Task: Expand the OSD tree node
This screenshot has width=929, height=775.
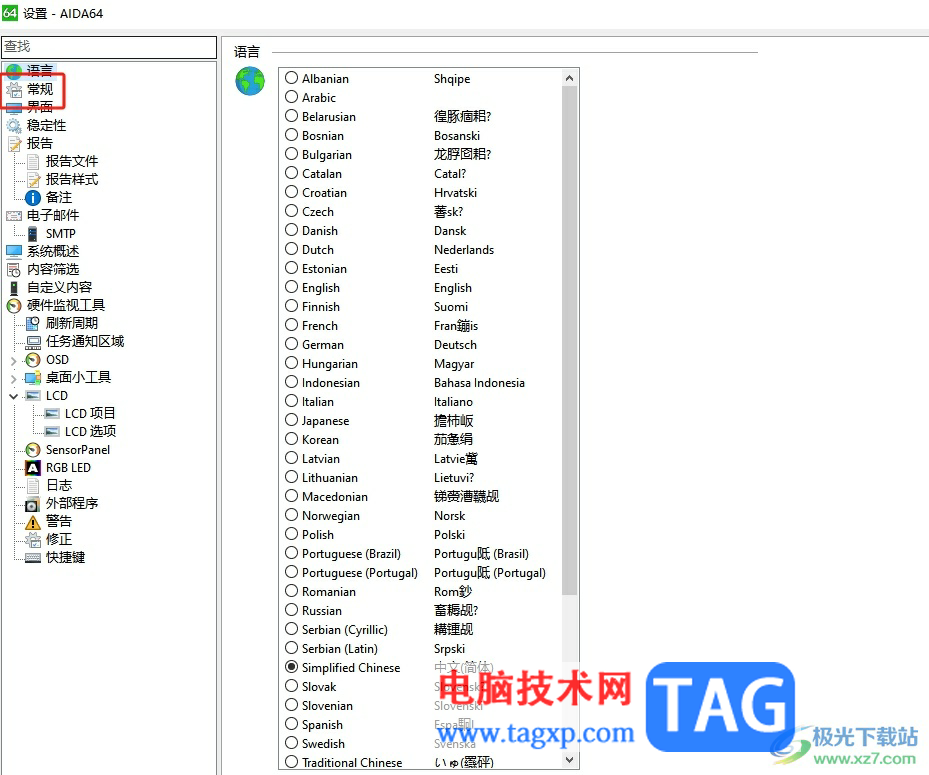Action: (x=14, y=360)
